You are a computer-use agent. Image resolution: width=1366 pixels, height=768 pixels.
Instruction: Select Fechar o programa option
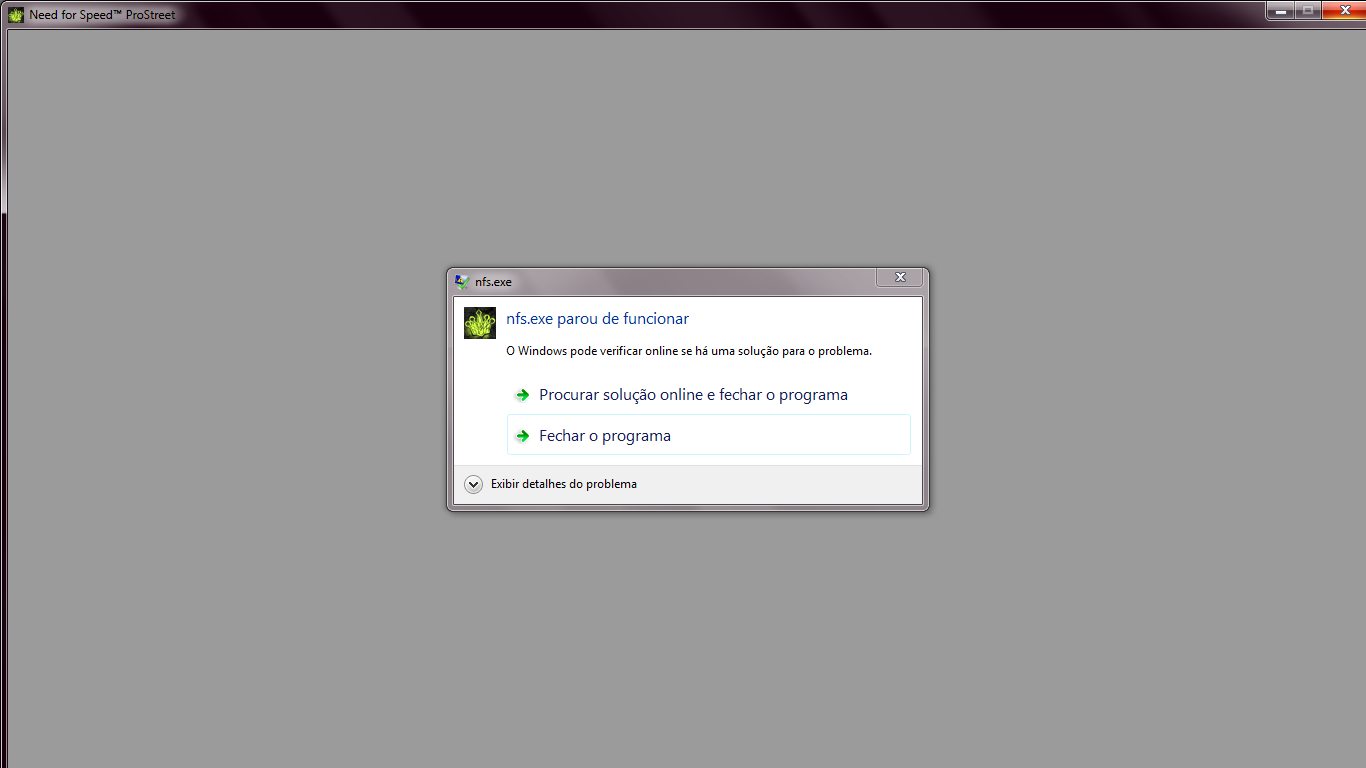(708, 435)
